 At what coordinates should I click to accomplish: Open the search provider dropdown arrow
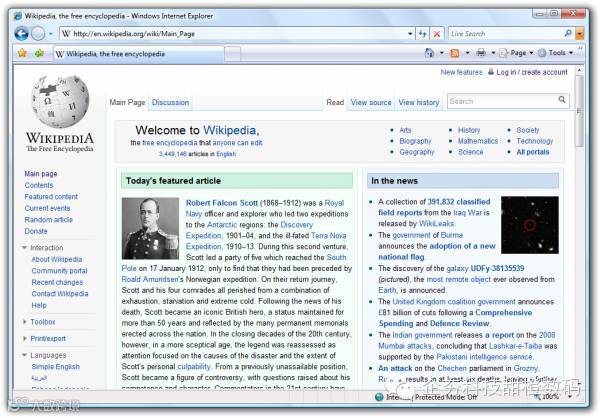point(580,34)
